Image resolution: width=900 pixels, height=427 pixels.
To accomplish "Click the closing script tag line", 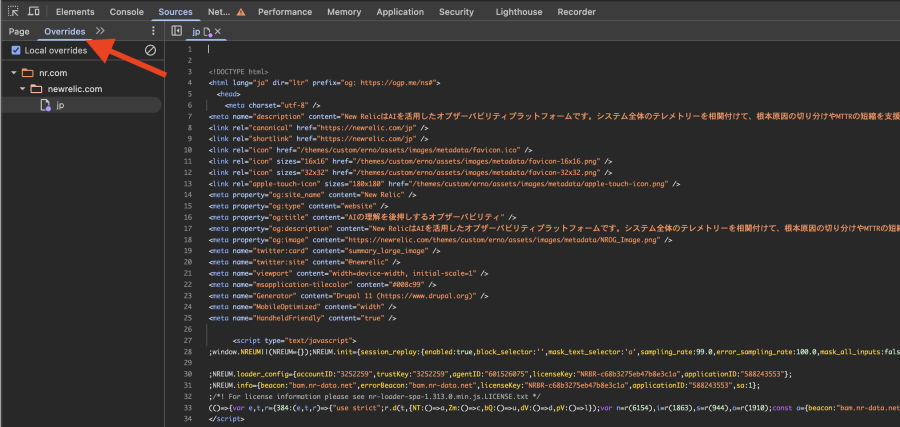I will [226, 419].
